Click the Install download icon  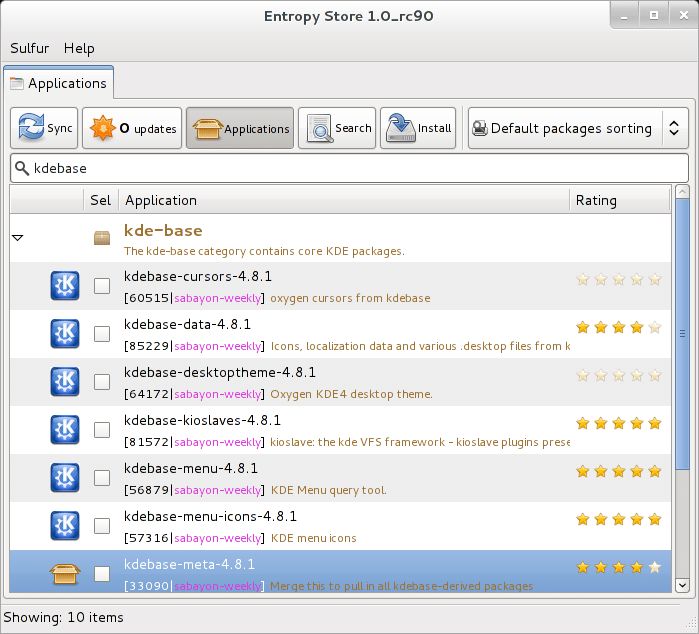coord(400,128)
